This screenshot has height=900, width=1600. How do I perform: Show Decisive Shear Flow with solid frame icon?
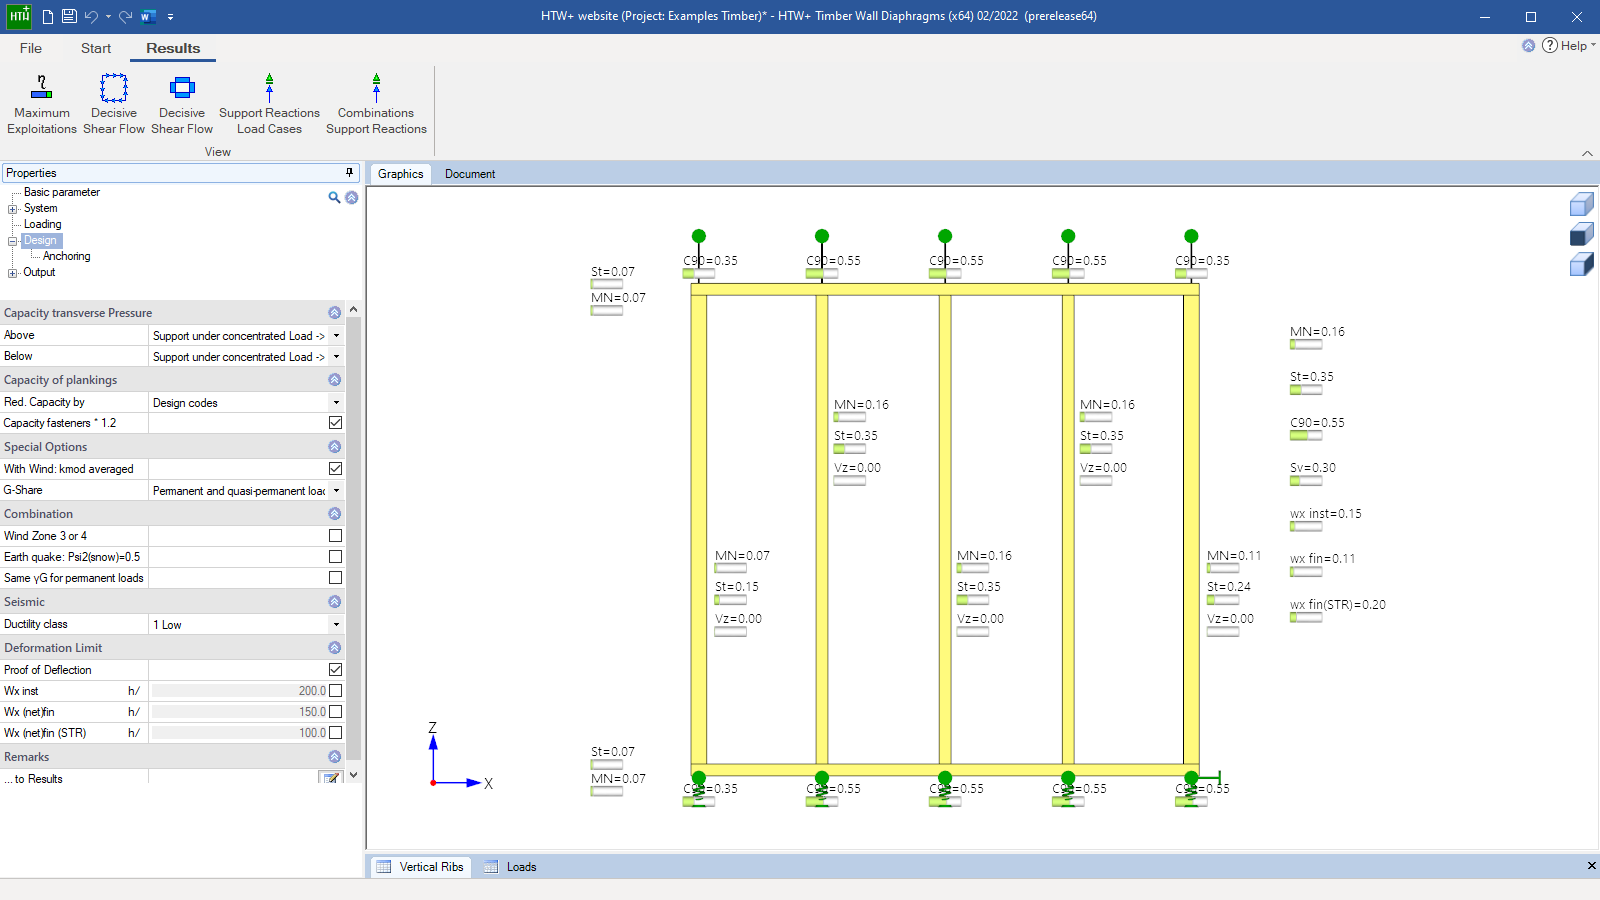point(182,104)
